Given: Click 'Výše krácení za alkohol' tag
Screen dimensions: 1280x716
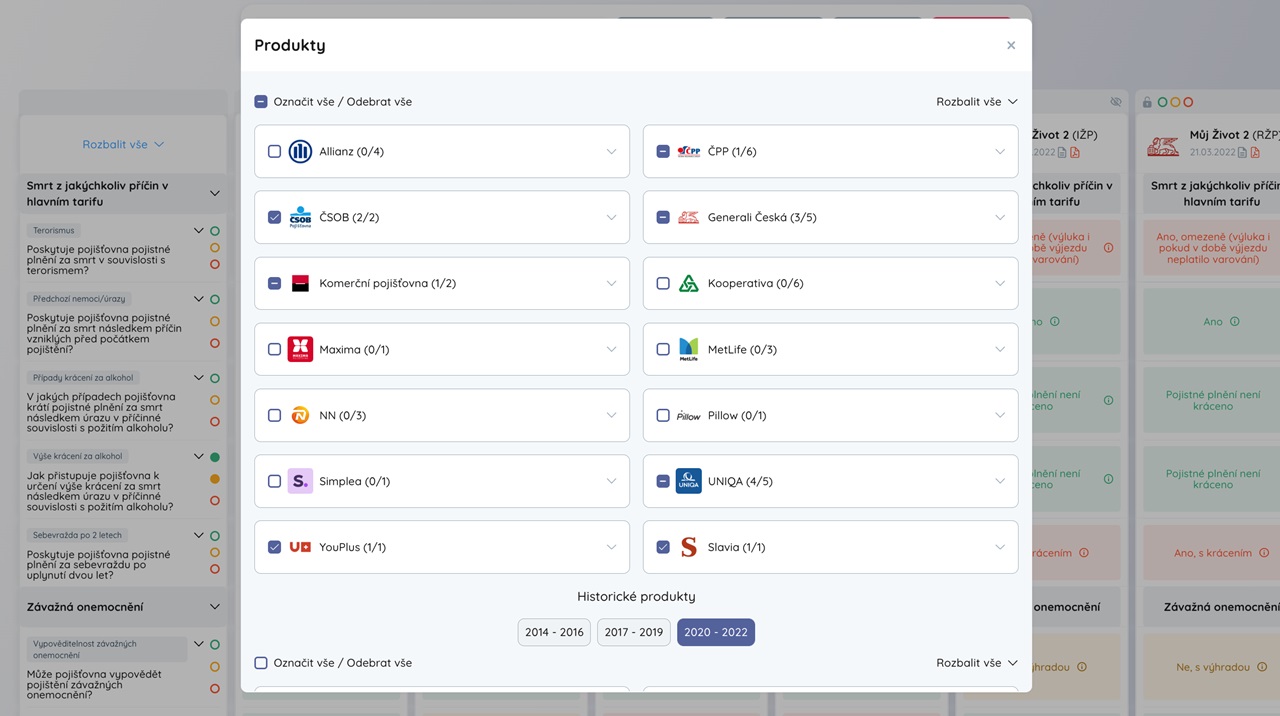Looking at the screenshot, I should 78,456.
